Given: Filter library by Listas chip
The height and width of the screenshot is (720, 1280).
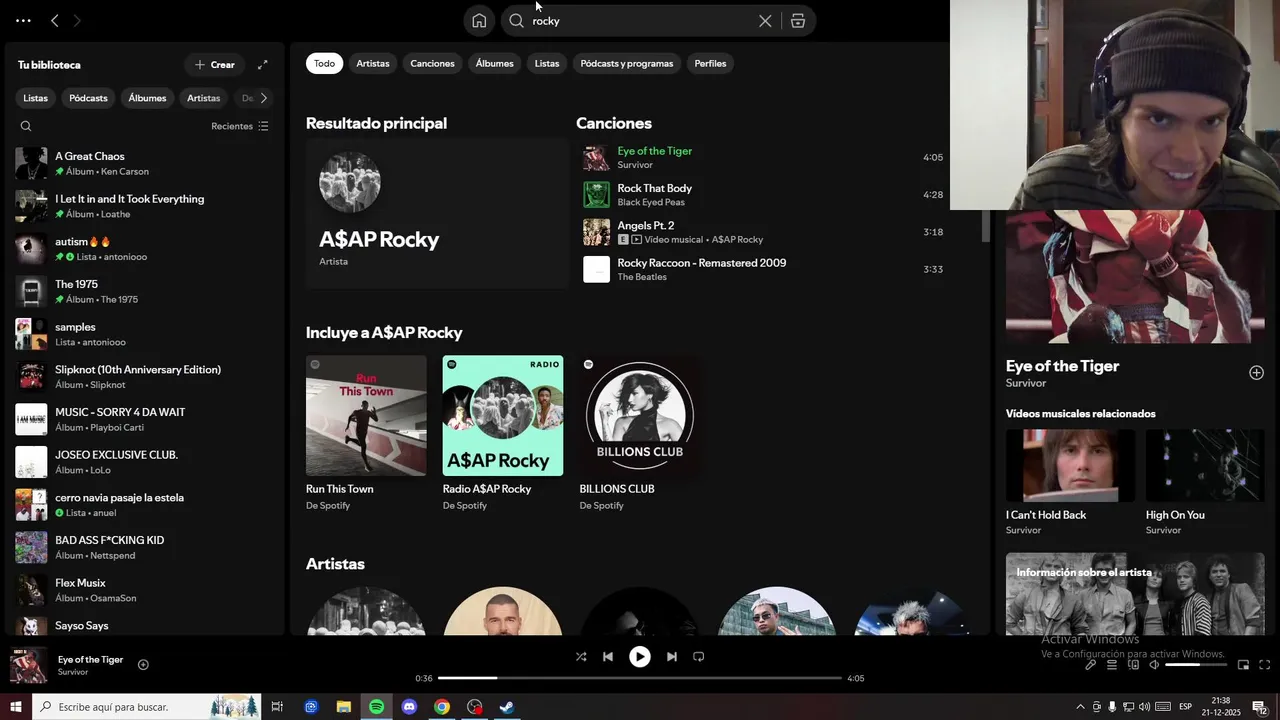Looking at the screenshot, I should pos(36,98).
